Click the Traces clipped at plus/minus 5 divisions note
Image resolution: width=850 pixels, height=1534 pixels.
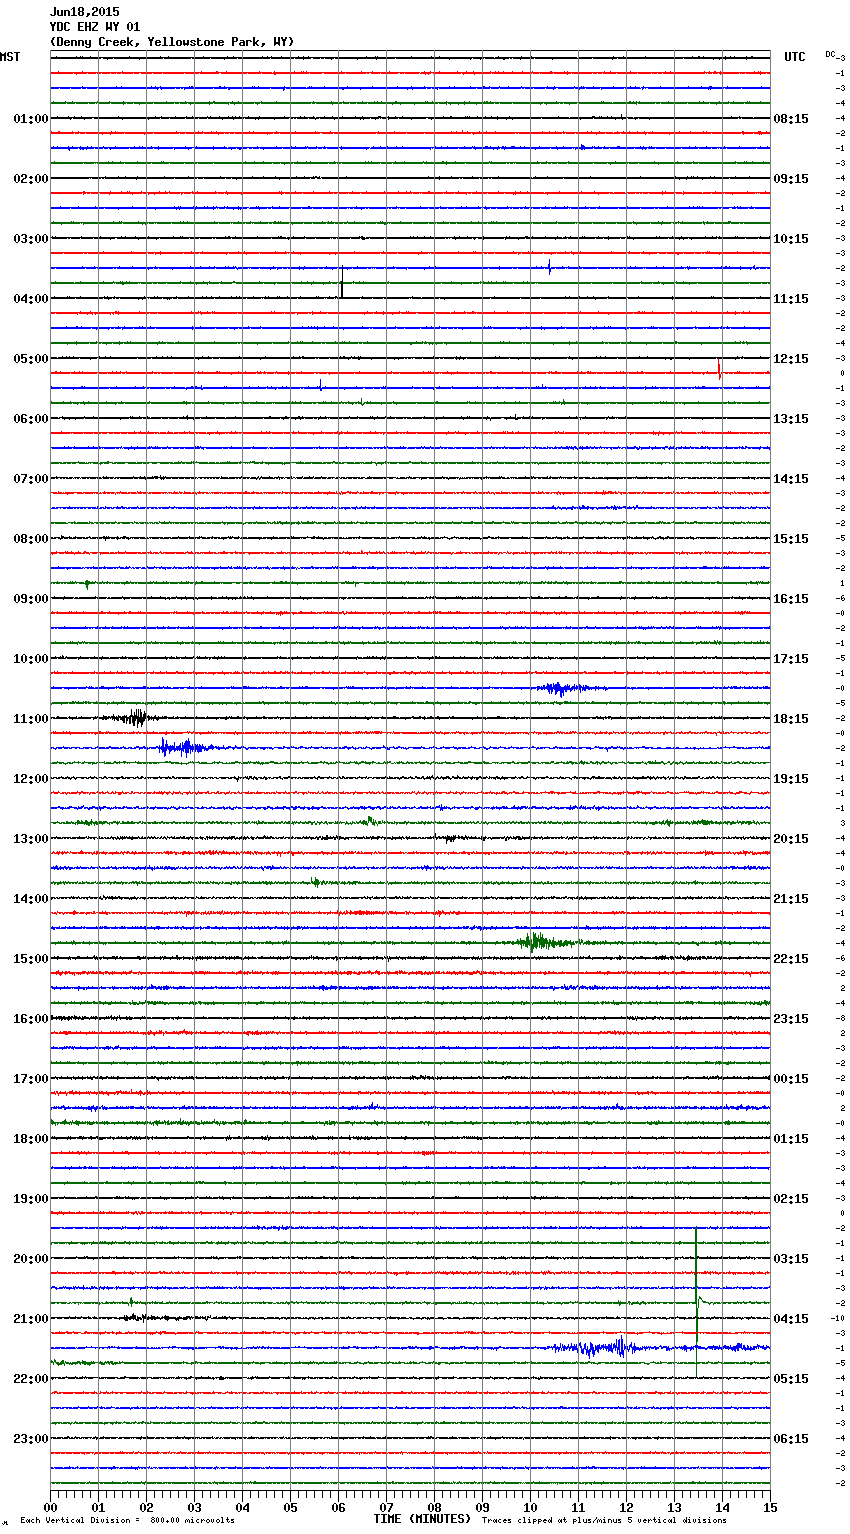pyautogui.click(x=604, y=1521)
